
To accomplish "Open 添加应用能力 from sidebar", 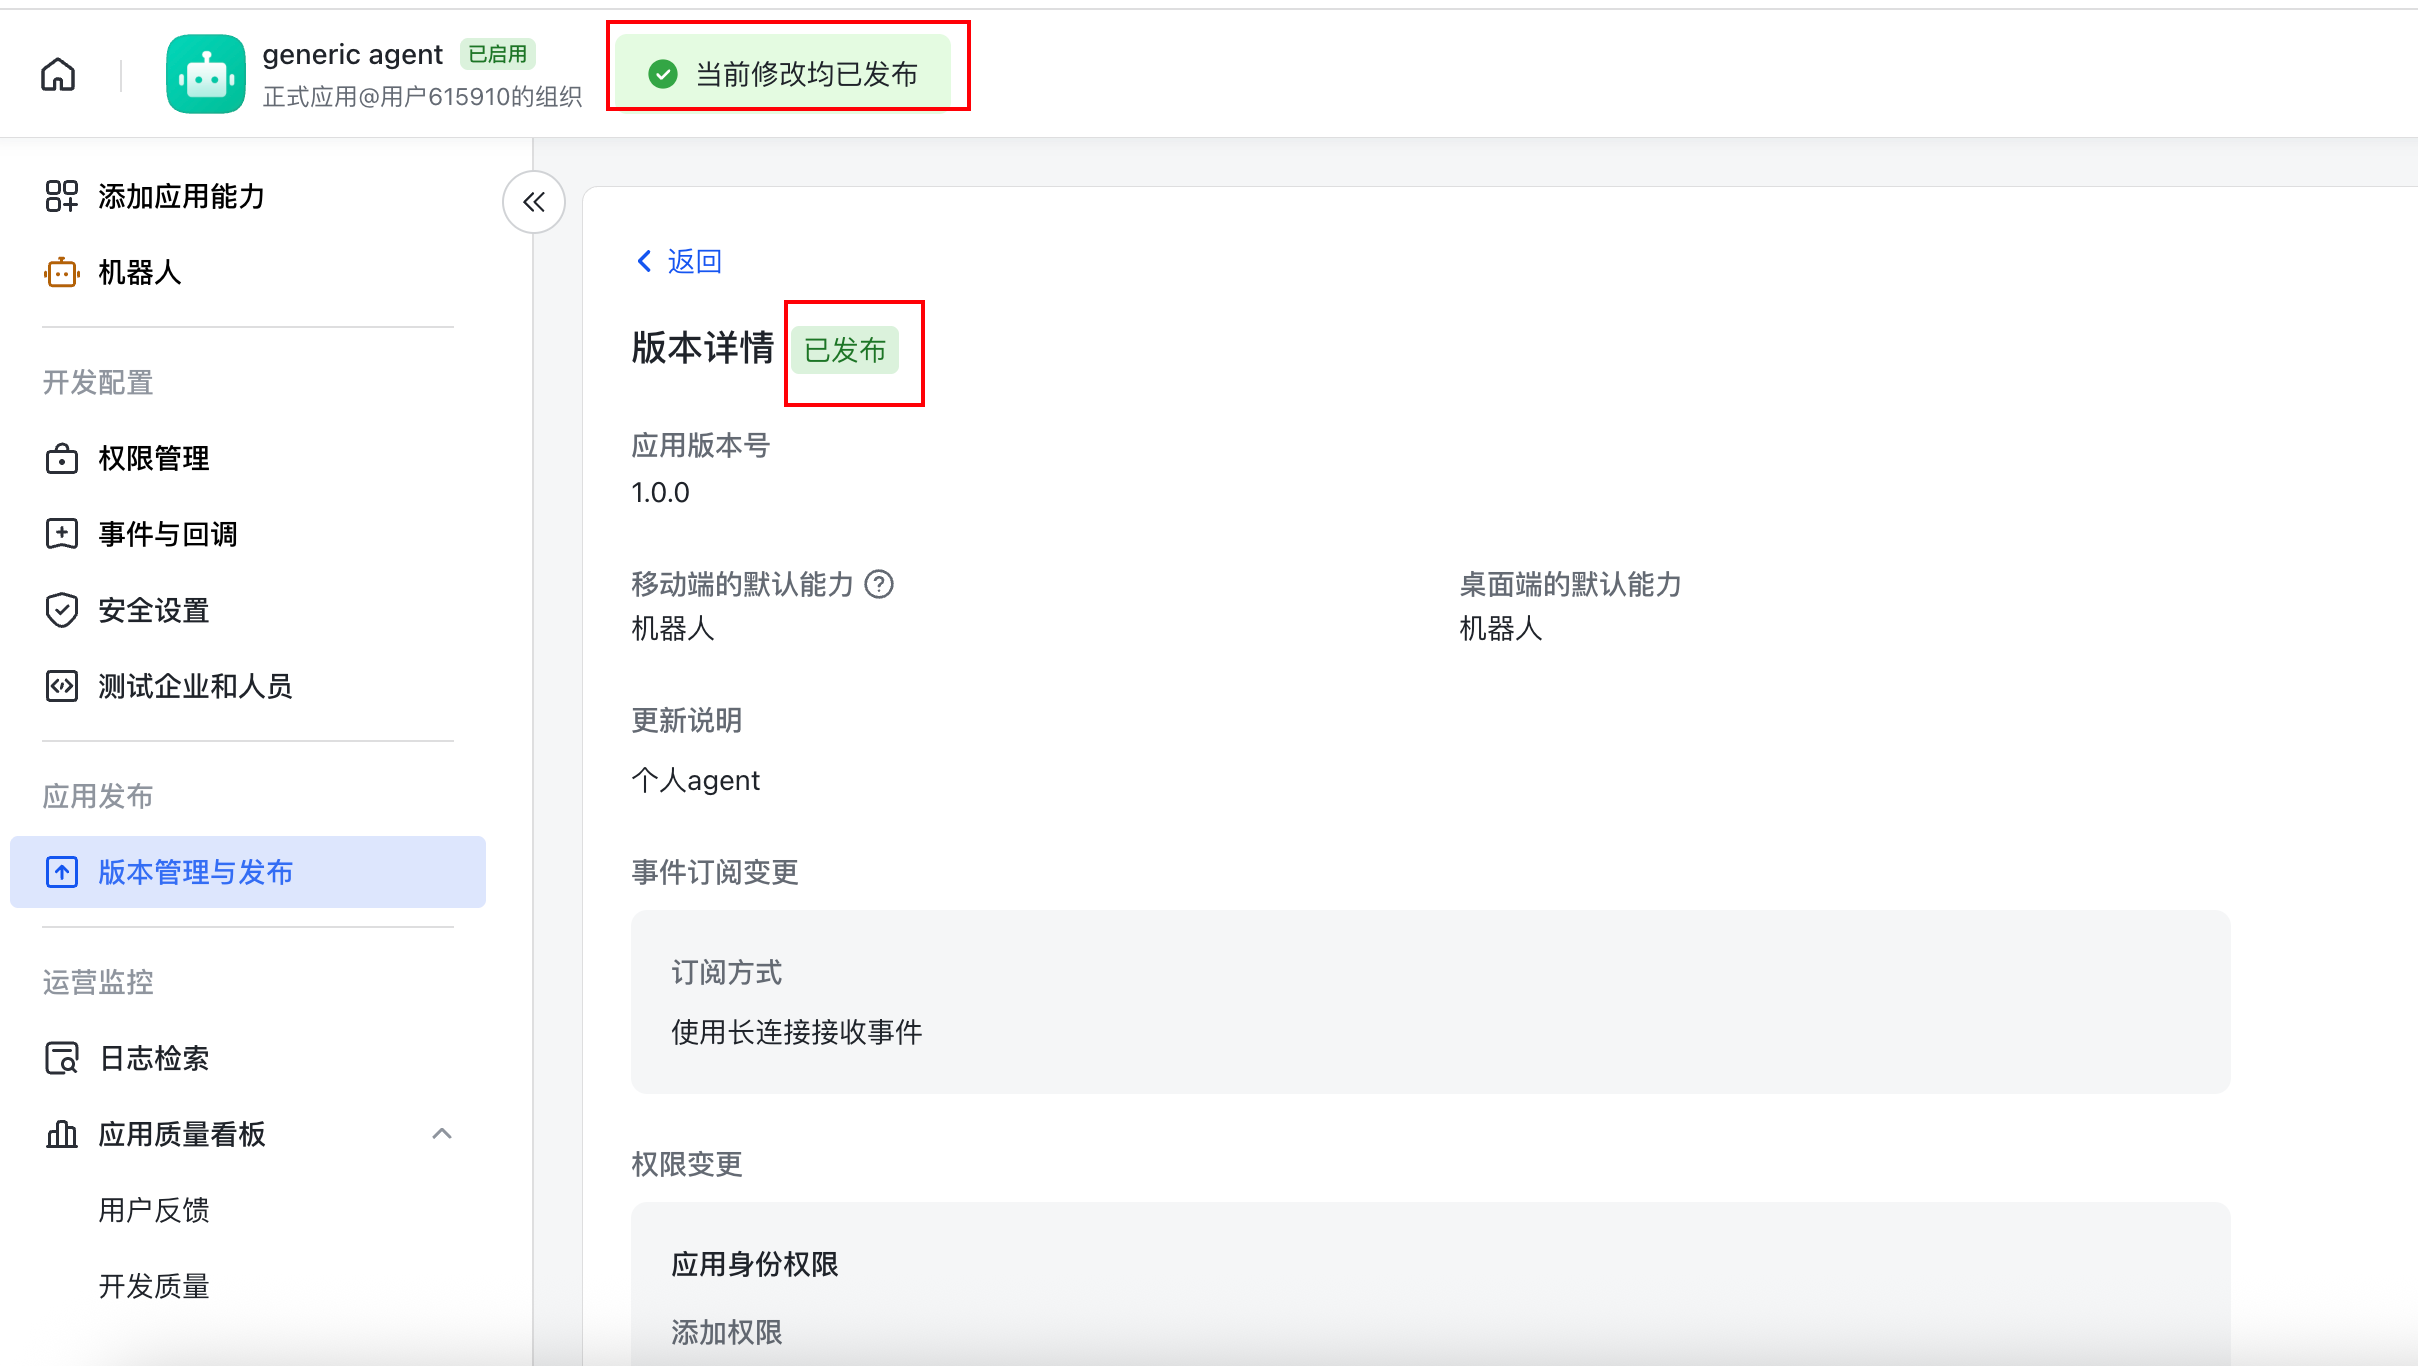I will click(x=180, y=196).
